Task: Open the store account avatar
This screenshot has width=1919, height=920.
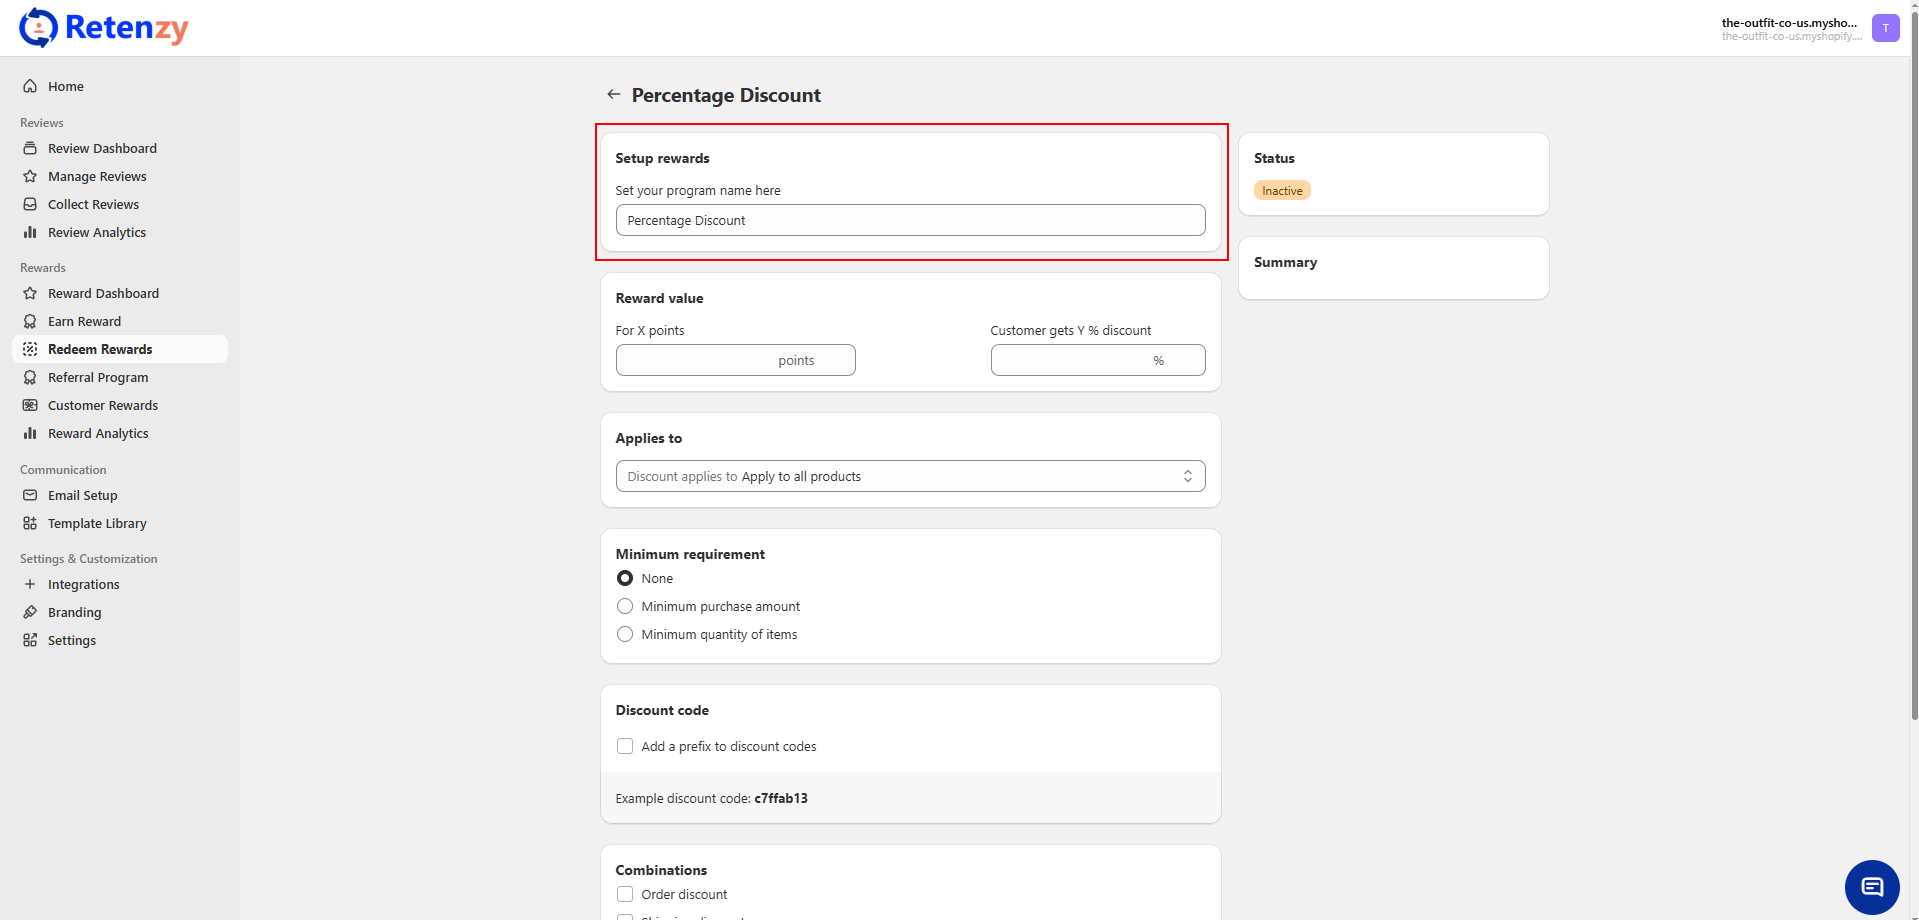Action: 1885,28
